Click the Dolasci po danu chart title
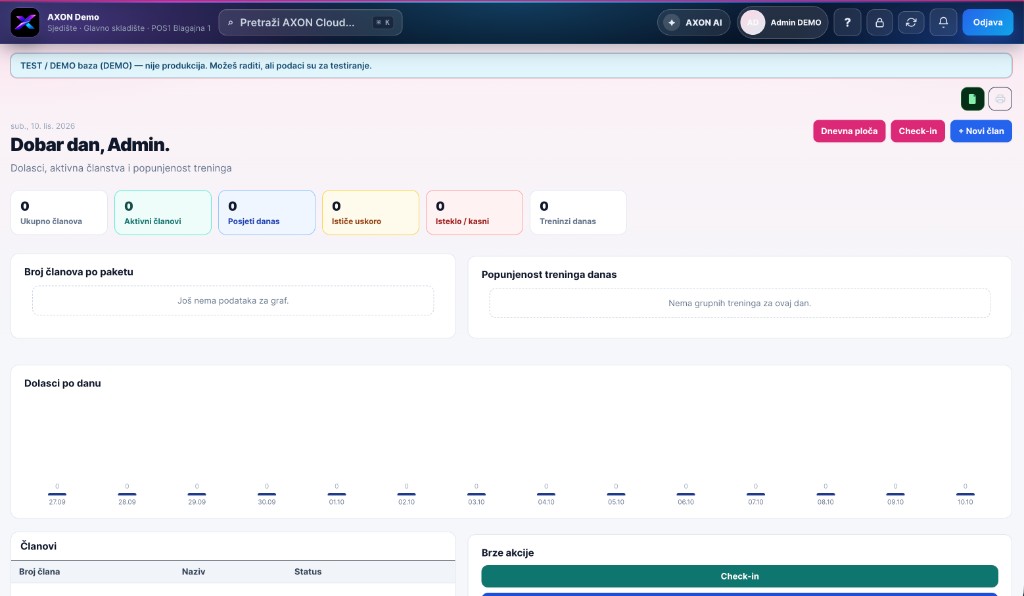This screenshot has width=1024, height=596. coord(63,383)
